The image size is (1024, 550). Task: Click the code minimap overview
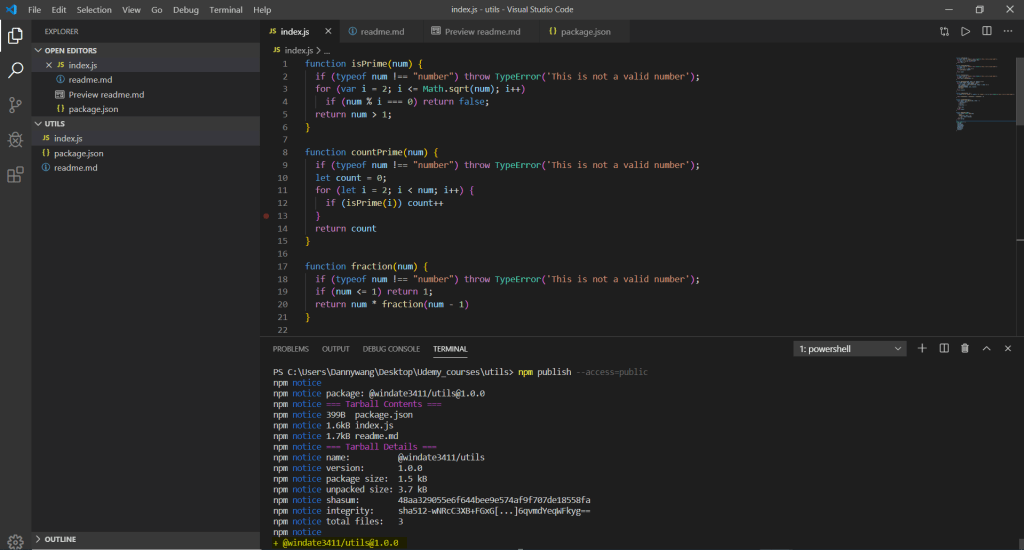(x=976, y=90)
